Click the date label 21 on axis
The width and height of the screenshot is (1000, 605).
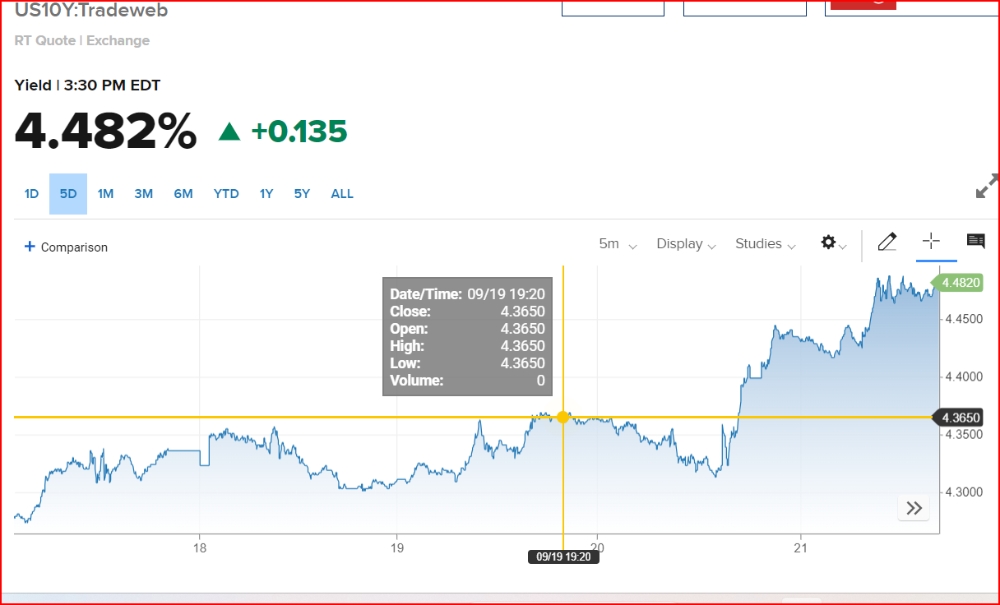(800, 548)
